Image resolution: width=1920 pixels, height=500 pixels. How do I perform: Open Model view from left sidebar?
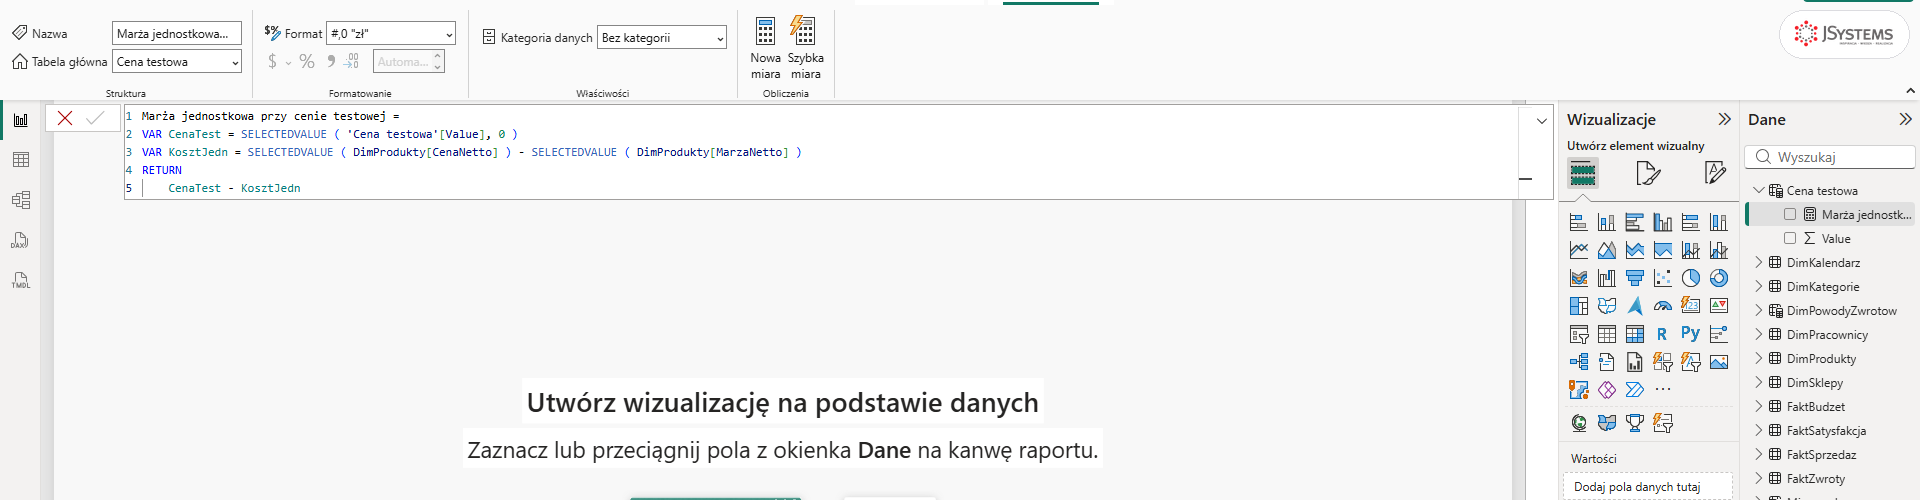(x=21, y=200)
